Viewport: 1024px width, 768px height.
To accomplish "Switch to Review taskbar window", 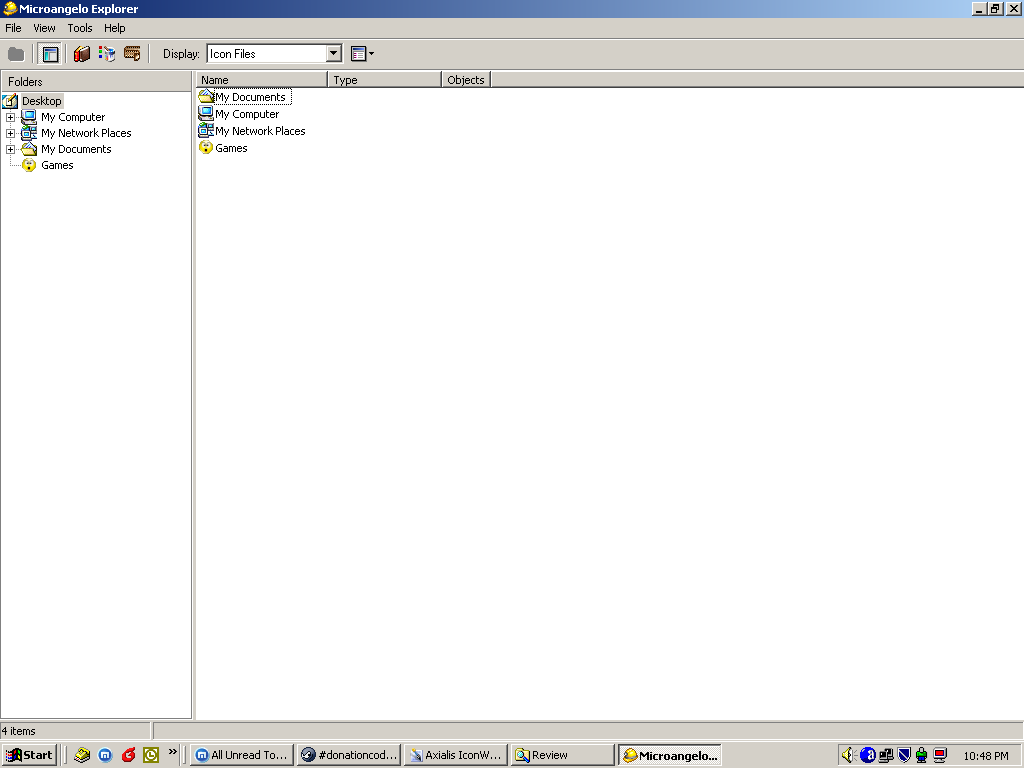I will (x=563, y=755).
